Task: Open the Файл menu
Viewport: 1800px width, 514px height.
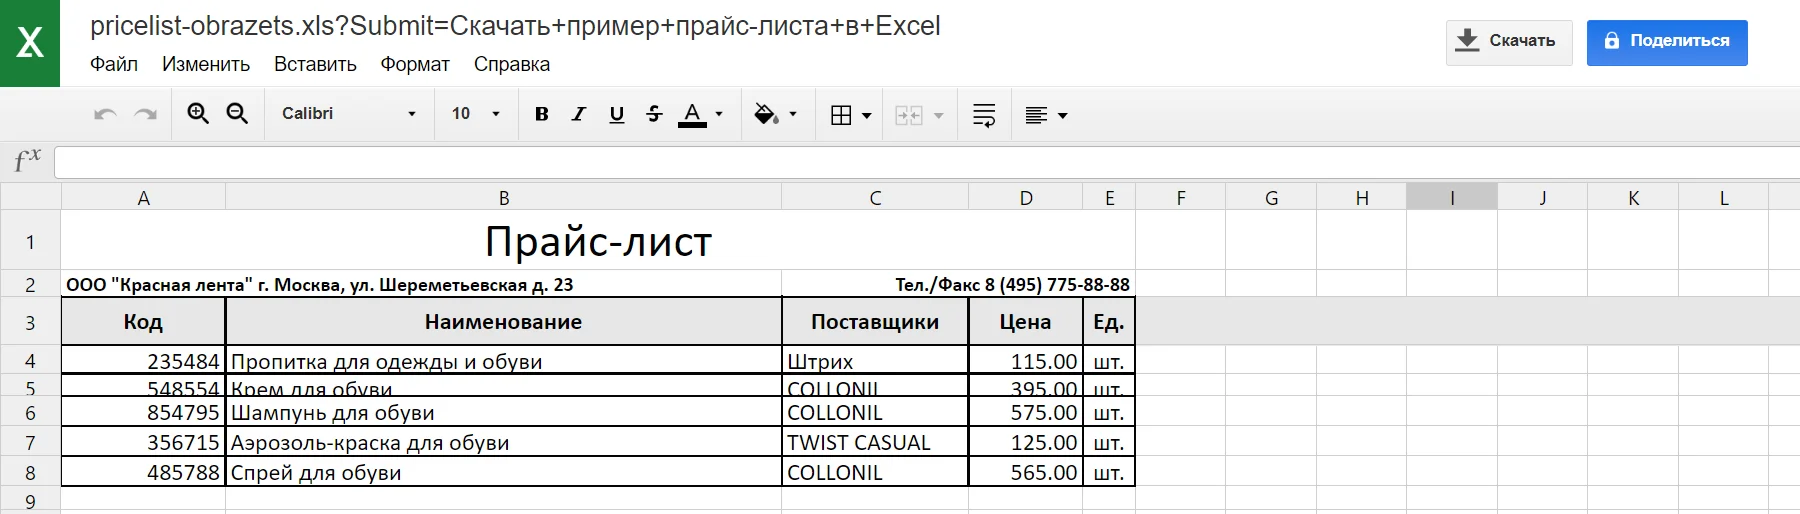Action: click(x=114, y=64)
